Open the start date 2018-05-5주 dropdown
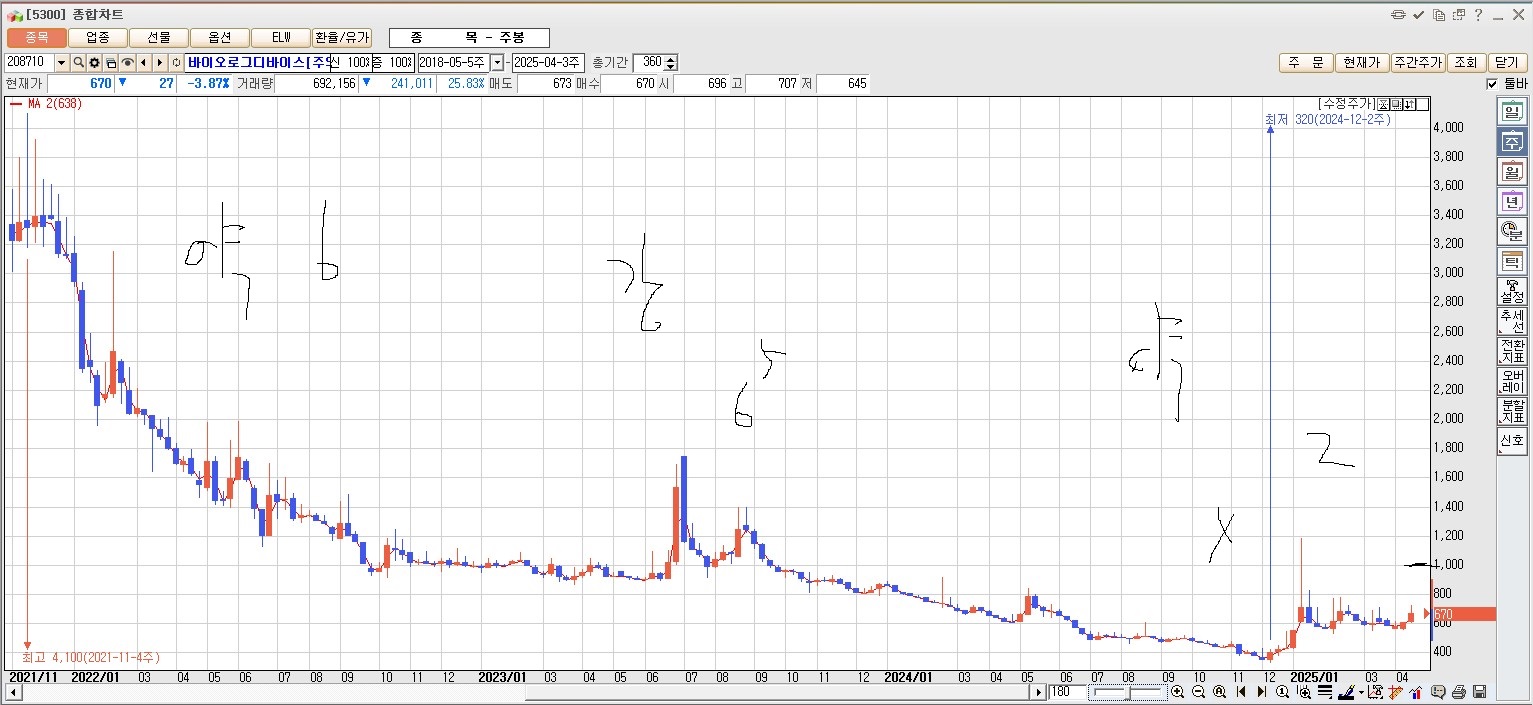 pyautogui.click(x=497, y=63)
